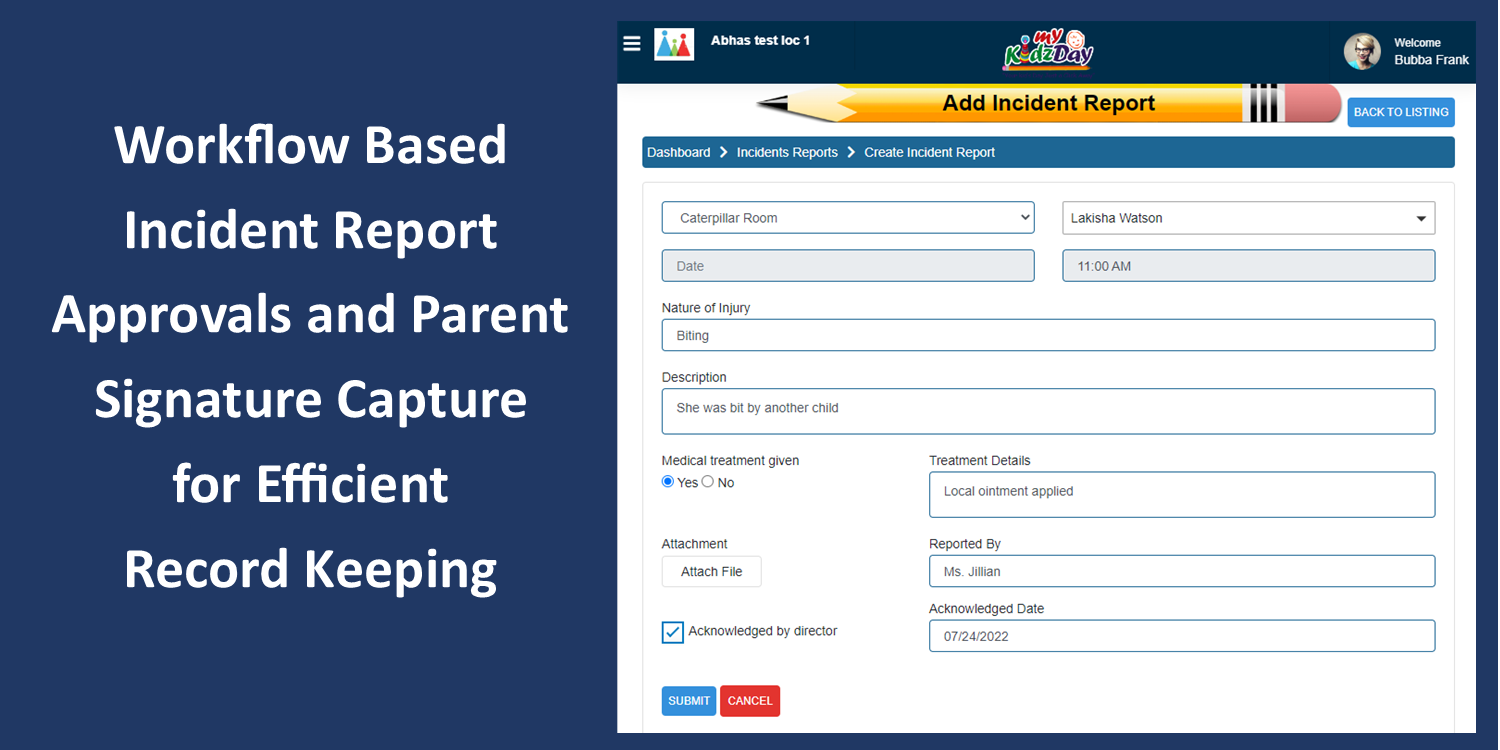Click the Description text area
Viewport: 1500px width, 750px height.
(1048, 411)
